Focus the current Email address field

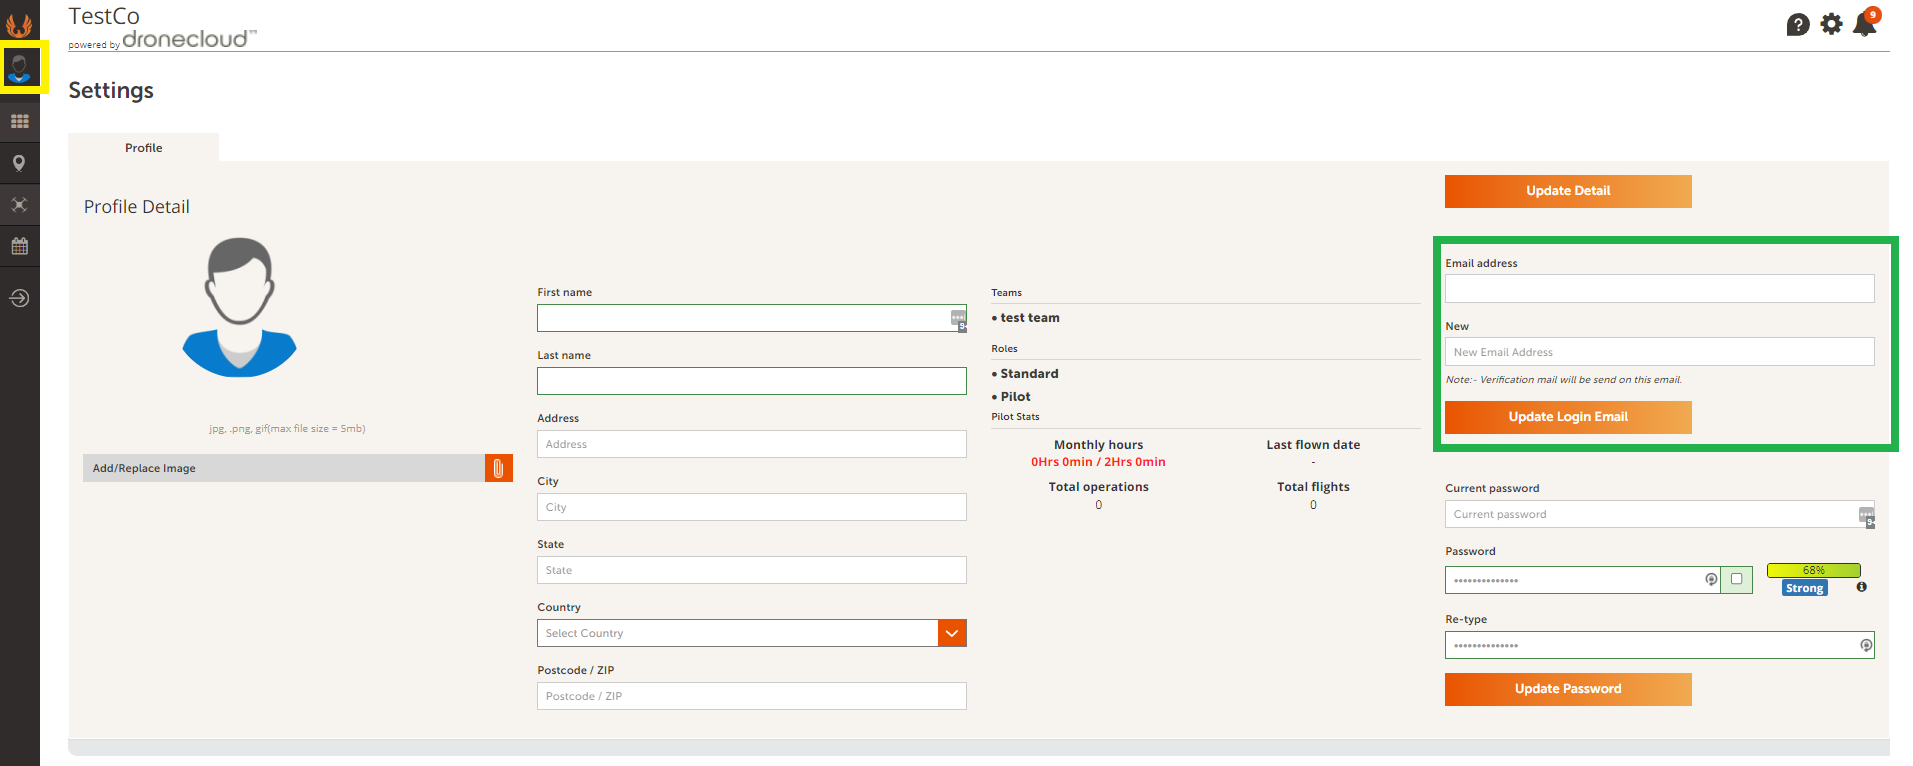(1660, 289)
